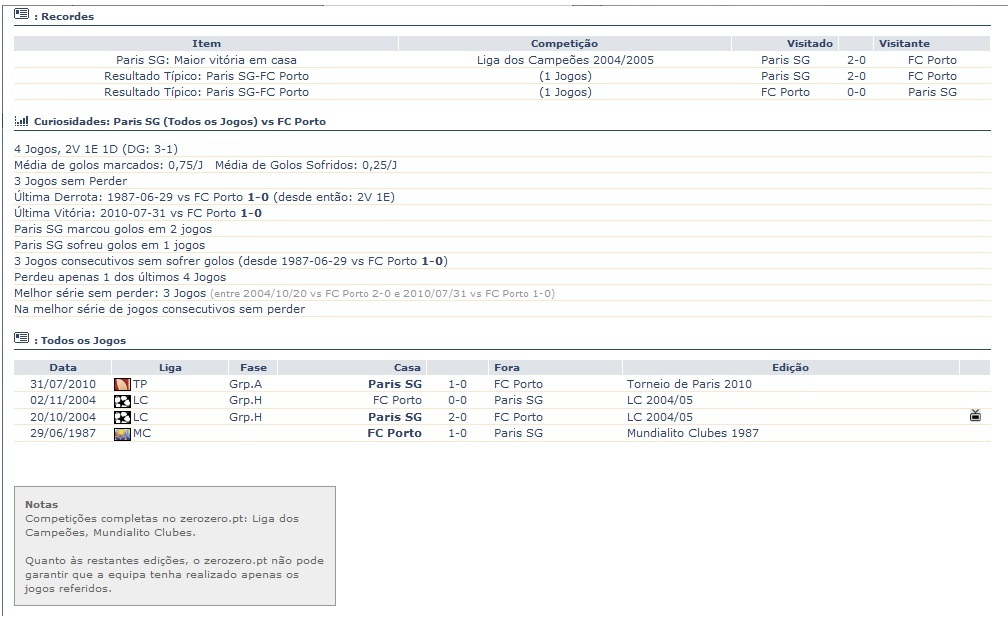The image size is (1008, 624).
Task: Click 'Média de golos marcados: 0,75/J'
Action: (109, 165)
